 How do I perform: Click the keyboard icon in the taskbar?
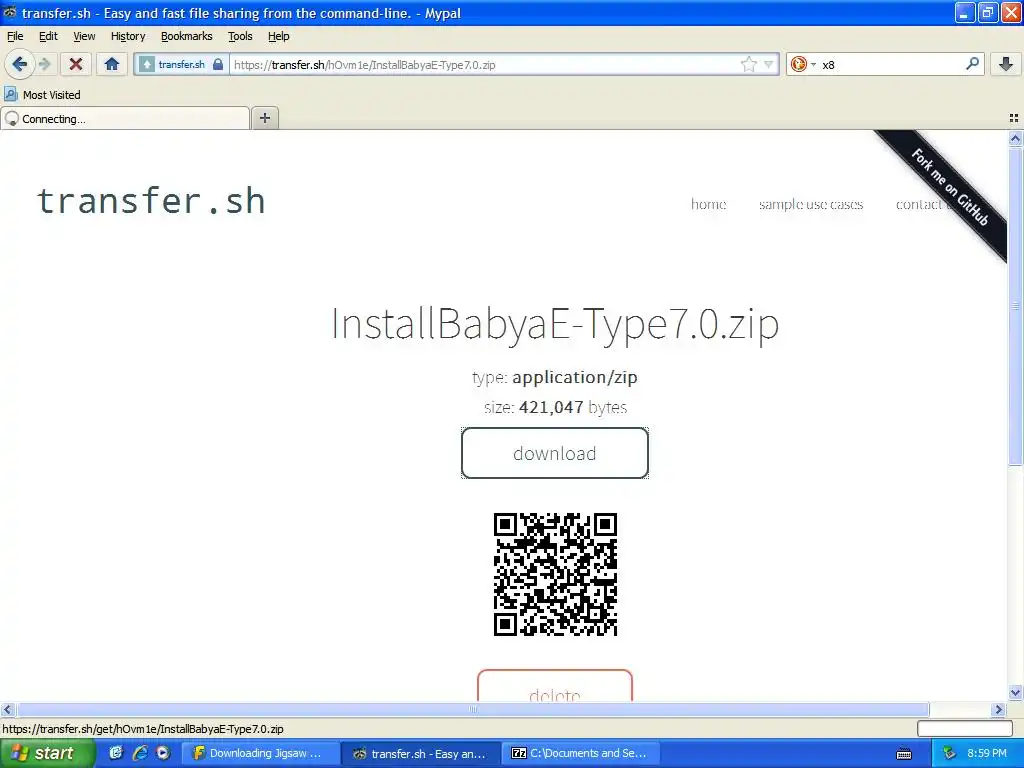pos(904,754)
